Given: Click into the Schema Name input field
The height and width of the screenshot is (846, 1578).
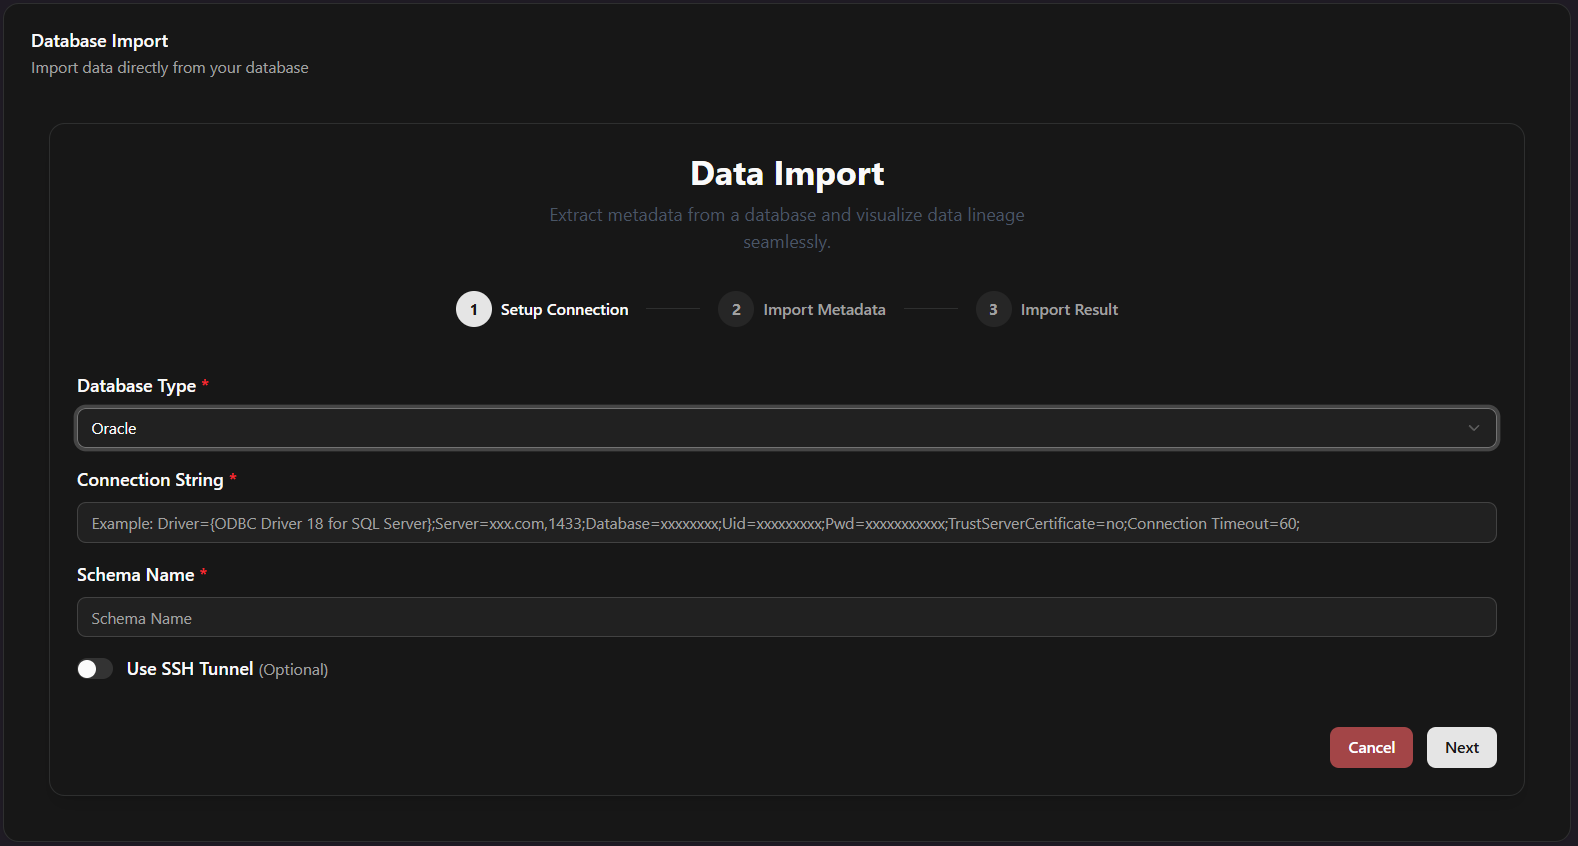Looking at the screenshot, I should point(786,618).
